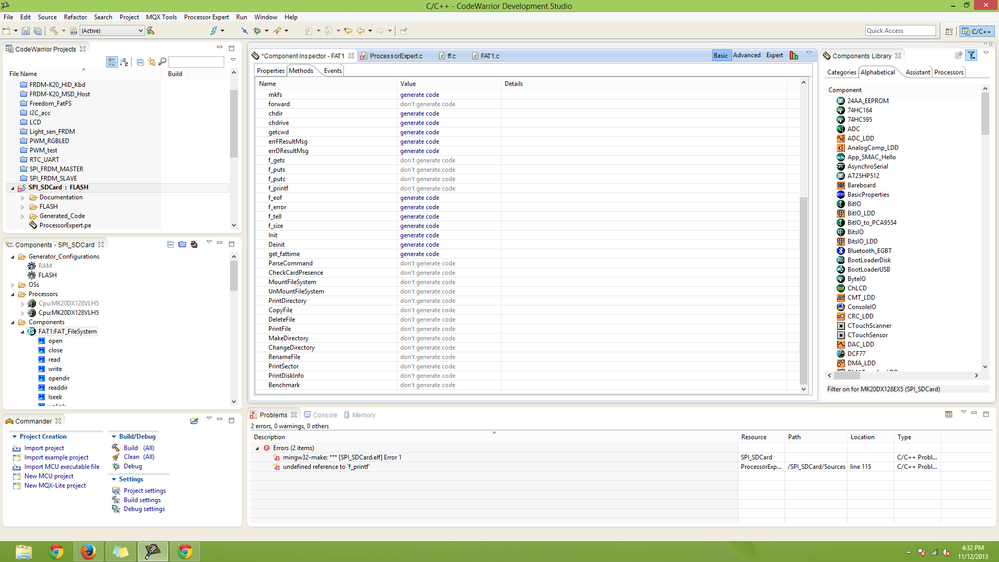Click the colored bar chart icon in Component Inspector
999x562 pixels.
(794, 55)
